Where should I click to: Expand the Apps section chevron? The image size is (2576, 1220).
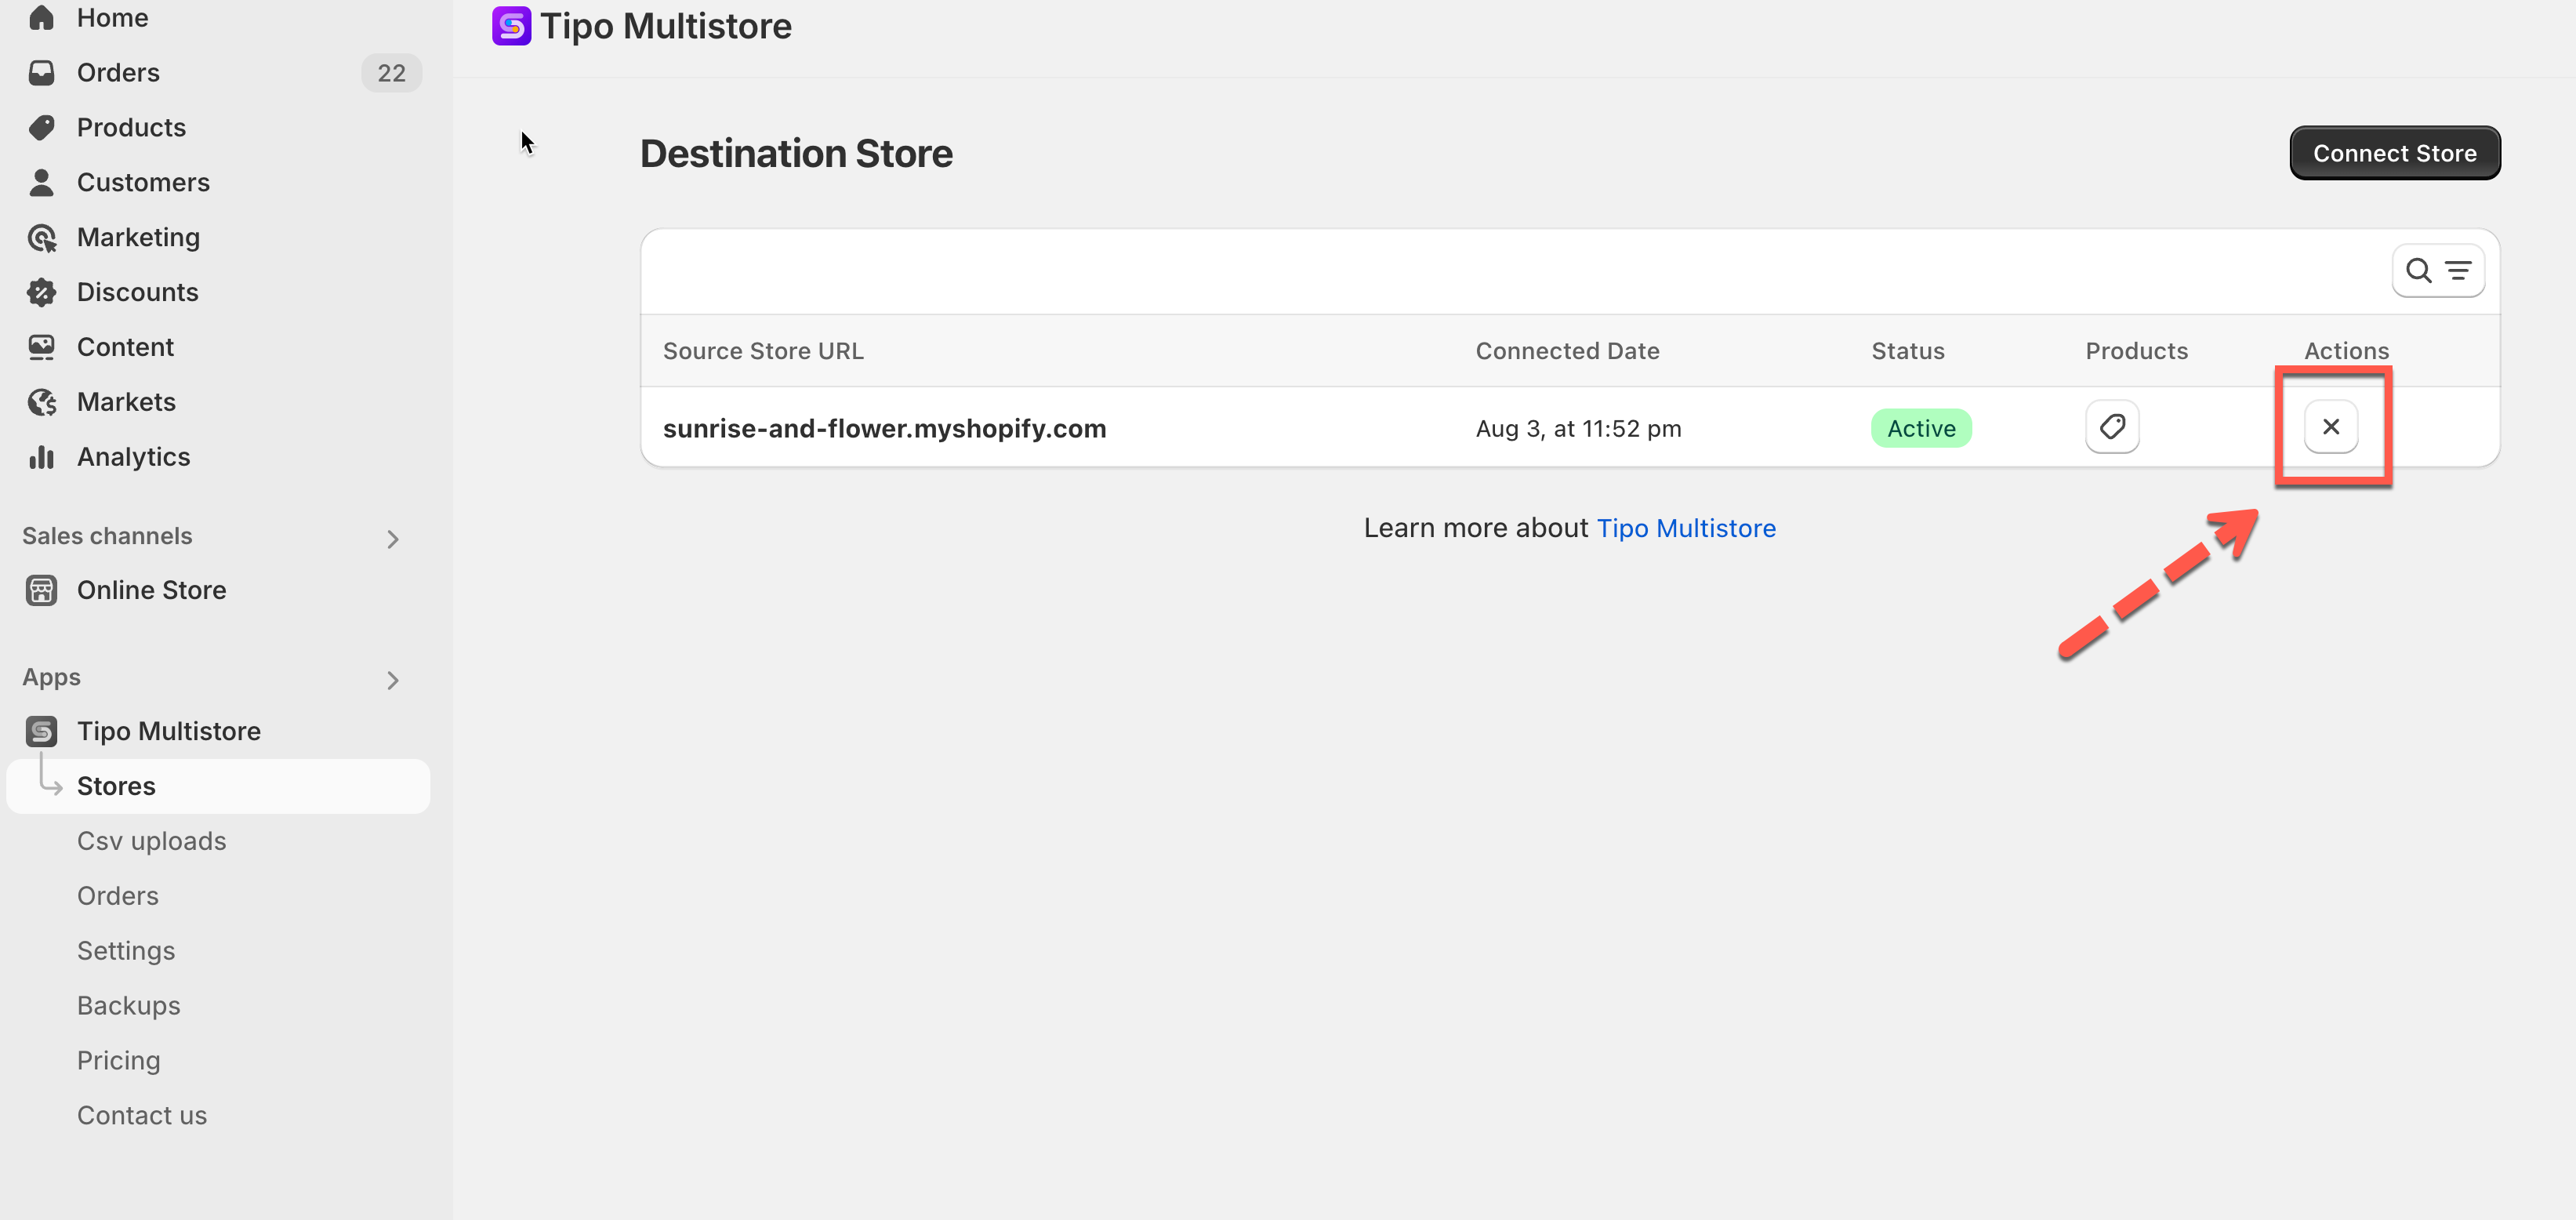pyautogui.click(x=392, y=680)
